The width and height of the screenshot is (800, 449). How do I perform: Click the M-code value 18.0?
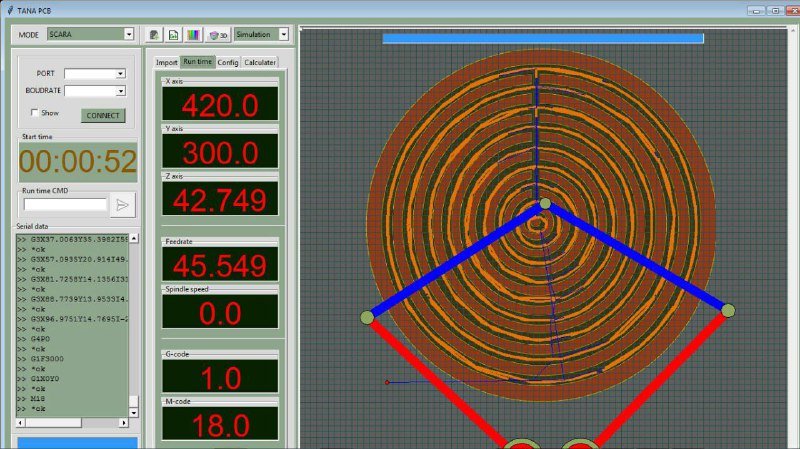pos(220,424)
